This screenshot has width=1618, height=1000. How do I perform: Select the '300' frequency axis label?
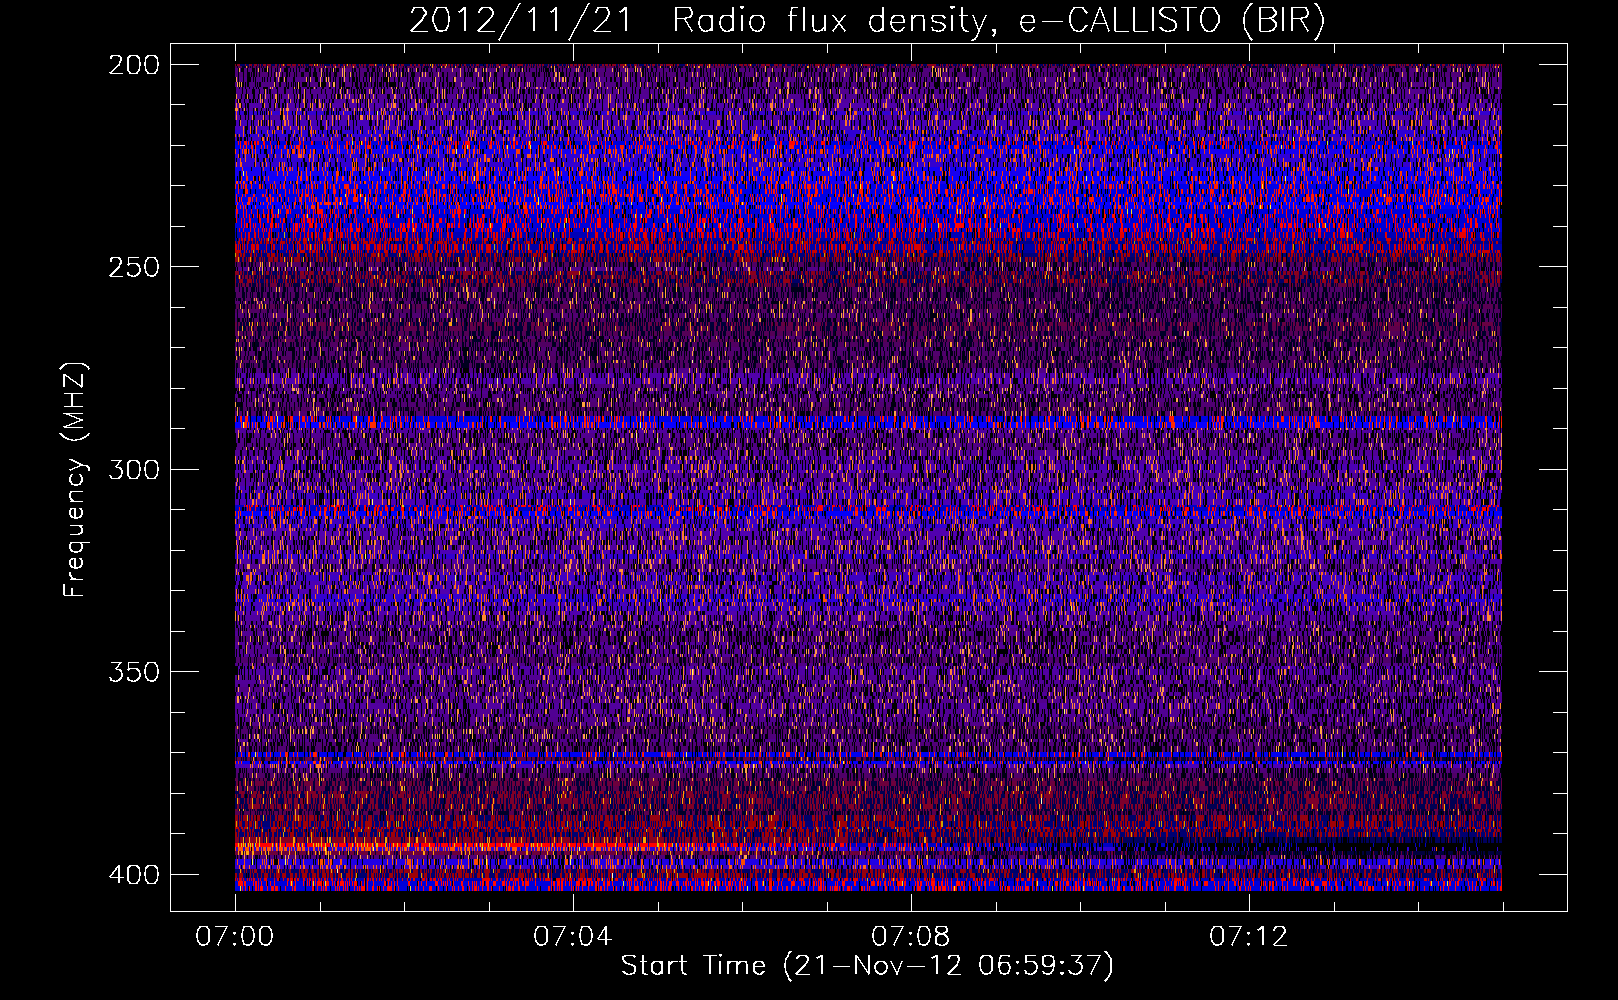[134, 469]
